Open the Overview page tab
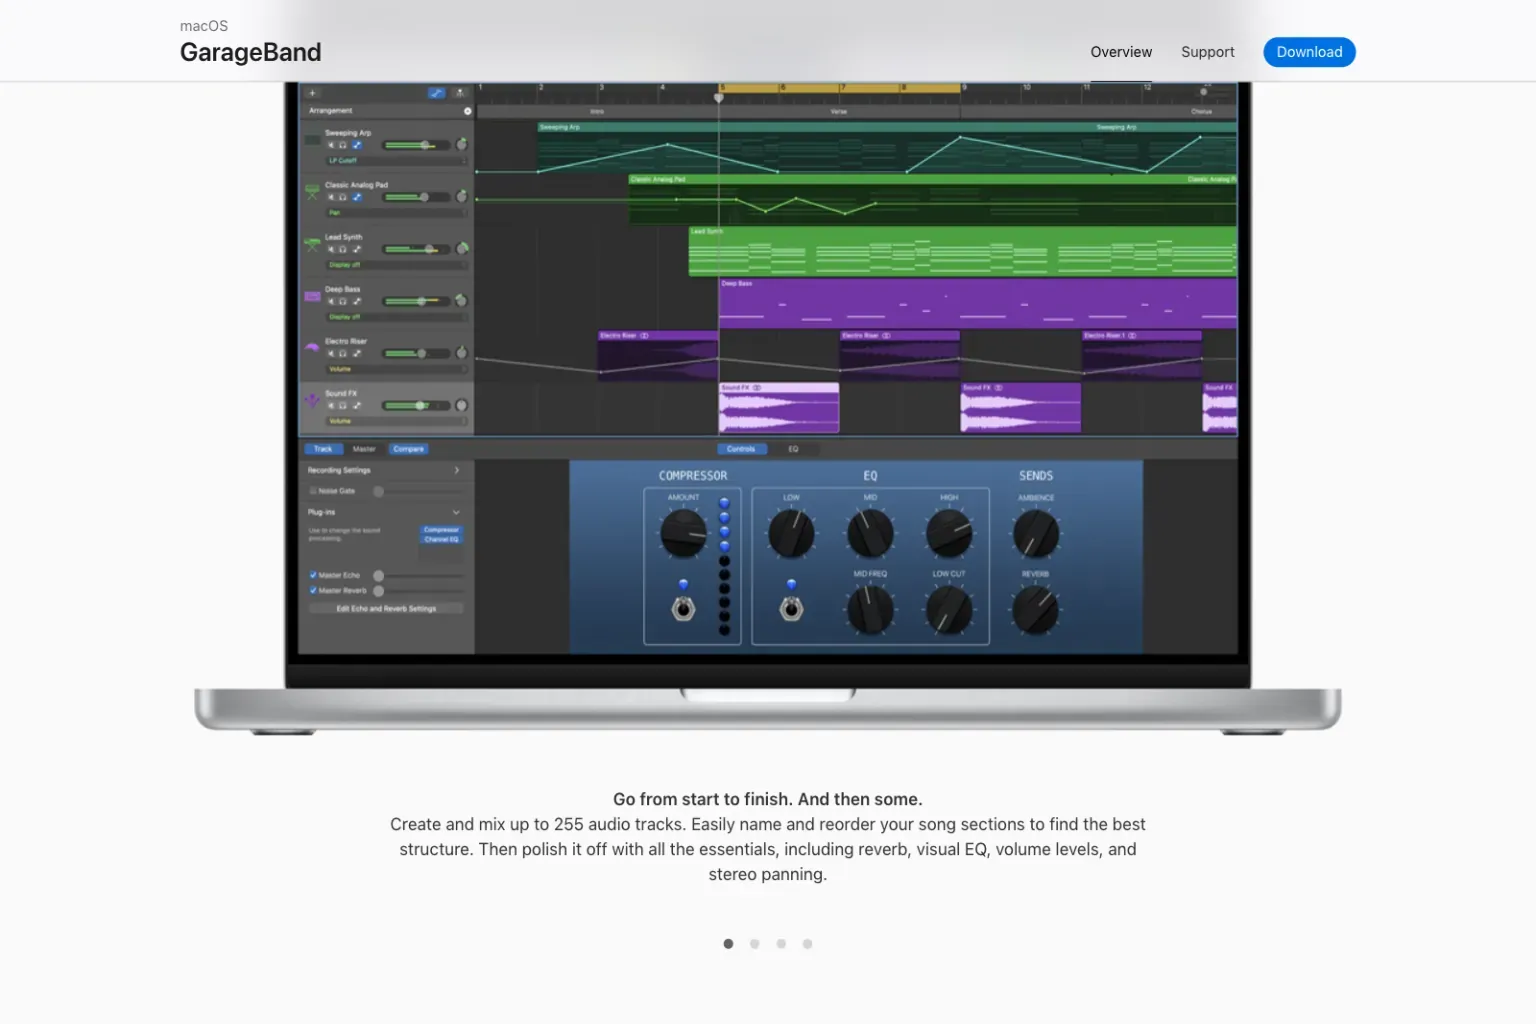Screen dimensions: 1536x1024 1121,52
